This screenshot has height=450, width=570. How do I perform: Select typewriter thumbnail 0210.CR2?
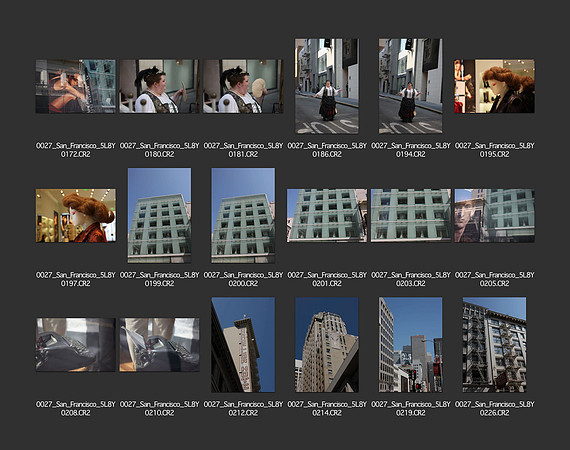159,345
